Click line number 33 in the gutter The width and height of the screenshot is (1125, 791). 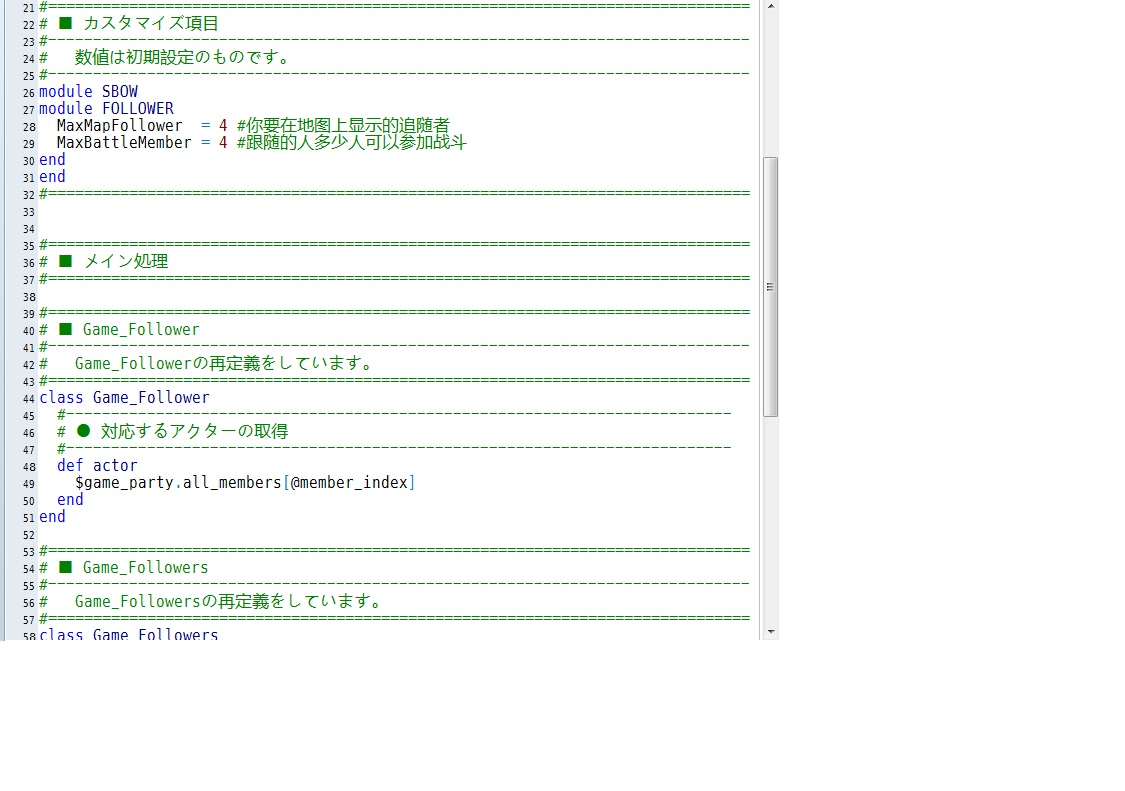tap(28, 212)
